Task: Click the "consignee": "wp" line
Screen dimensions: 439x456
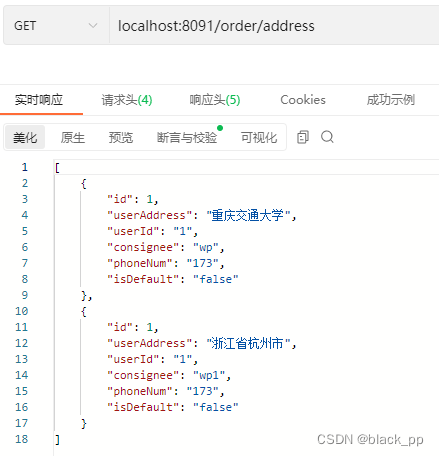Action: coord(166,247)
